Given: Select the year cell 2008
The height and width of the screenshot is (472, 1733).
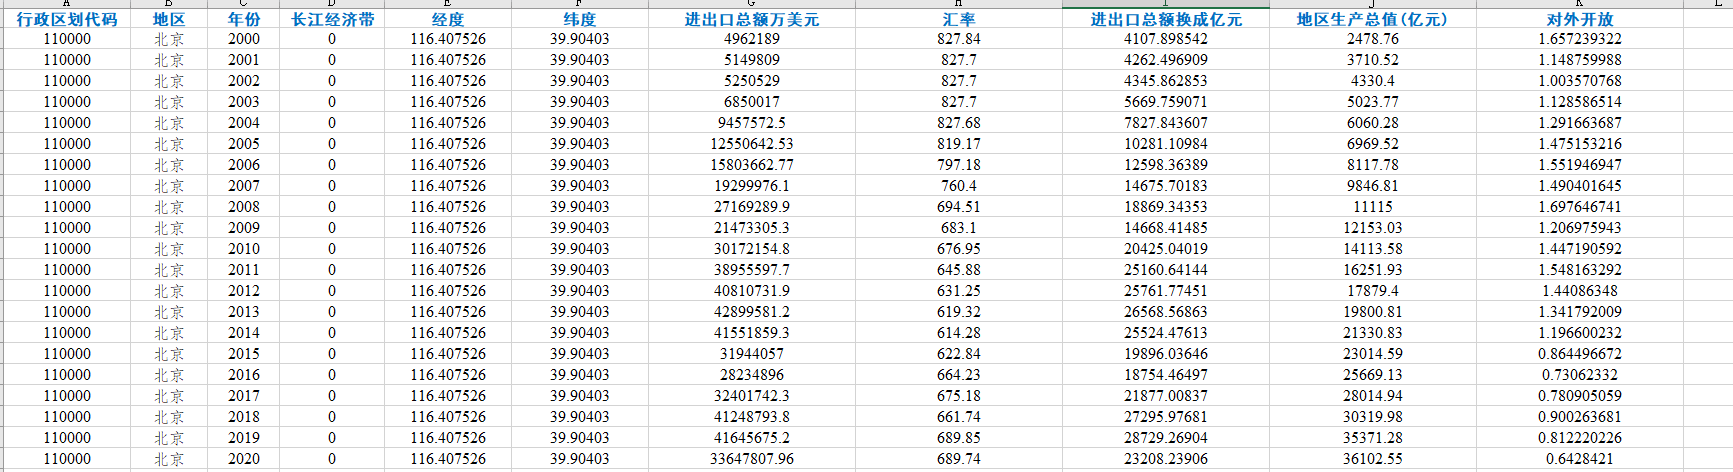Looking at the screenshot, I should tap(244, 207).
